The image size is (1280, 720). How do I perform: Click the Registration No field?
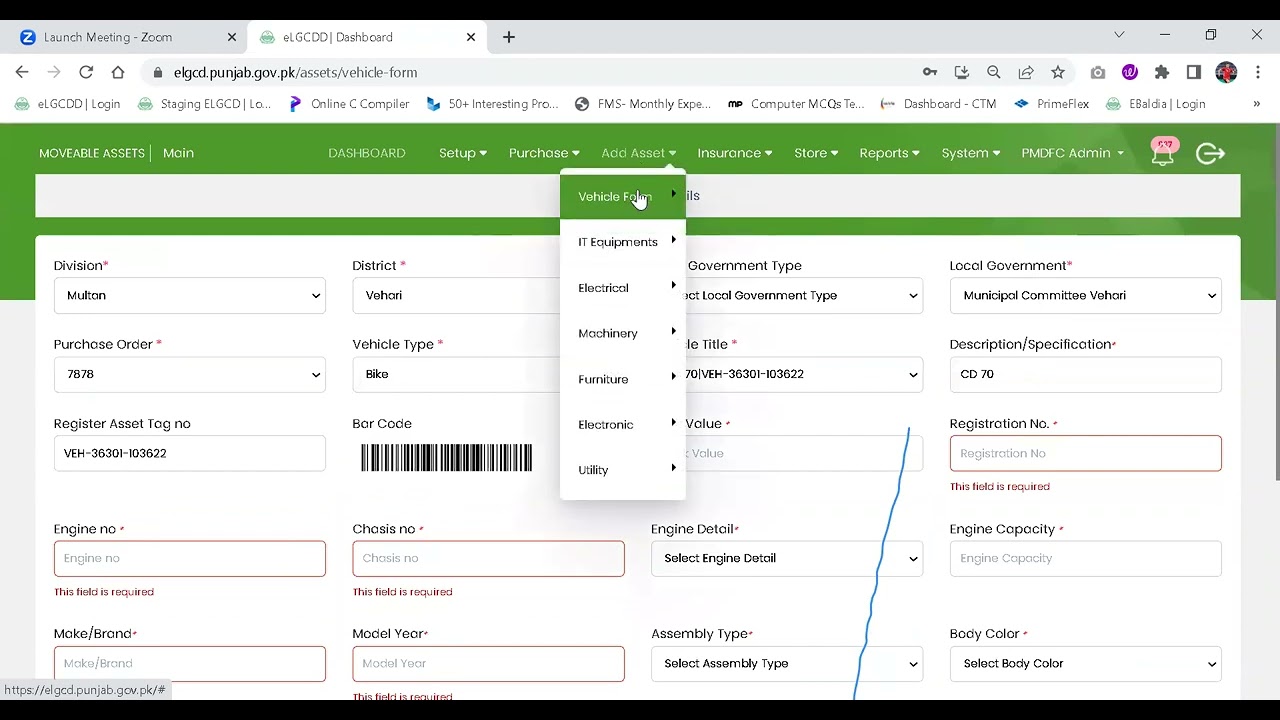[x=1085, y=453]
